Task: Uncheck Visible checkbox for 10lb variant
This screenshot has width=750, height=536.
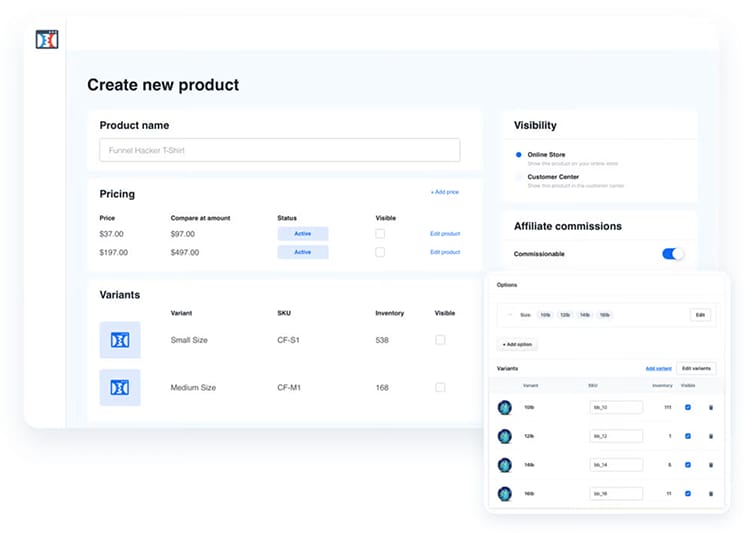Action: pyautogui.click(x=688, y=407)
